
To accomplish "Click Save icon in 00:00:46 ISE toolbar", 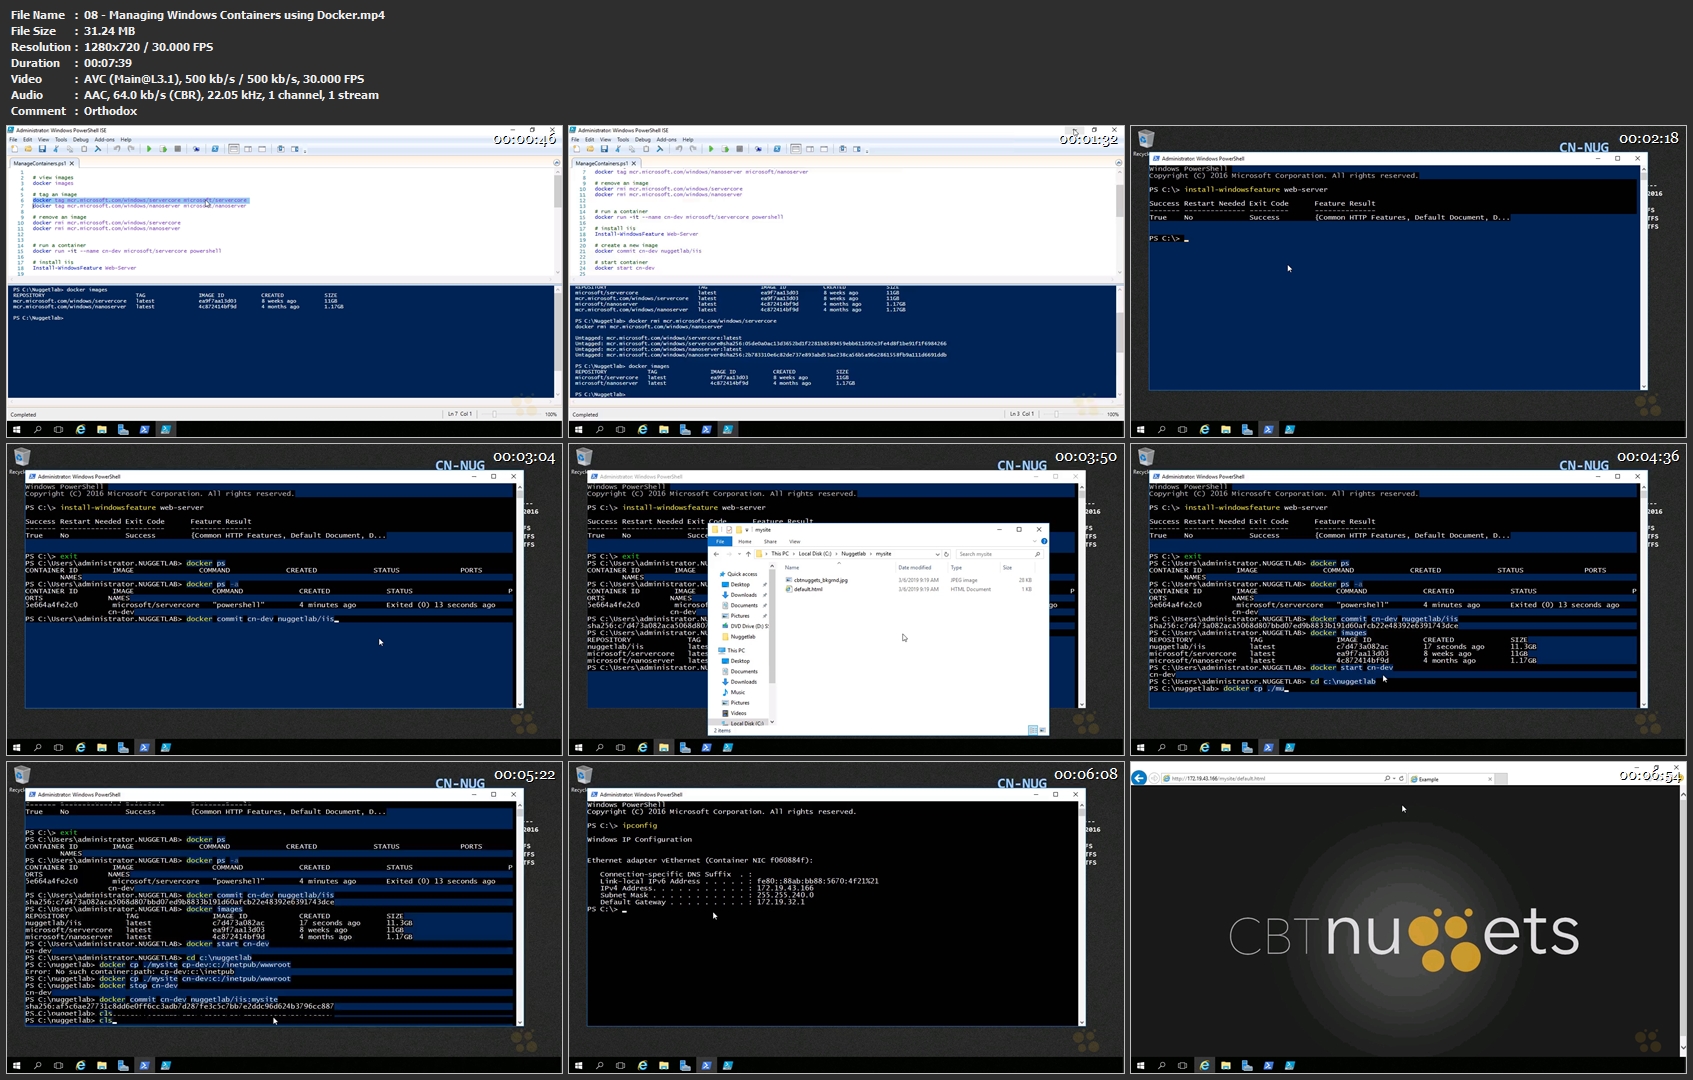I will point(42,149).
